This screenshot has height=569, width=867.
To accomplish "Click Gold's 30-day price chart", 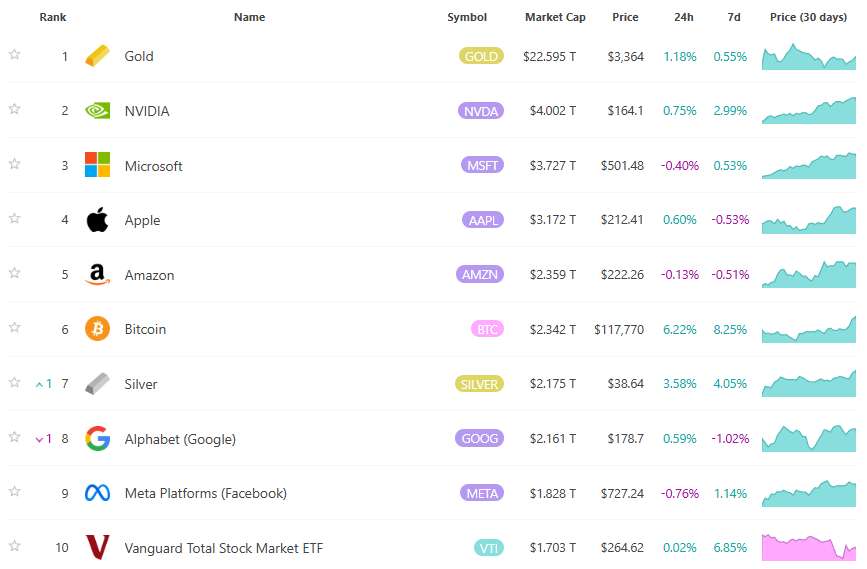I will coord(808,56).
